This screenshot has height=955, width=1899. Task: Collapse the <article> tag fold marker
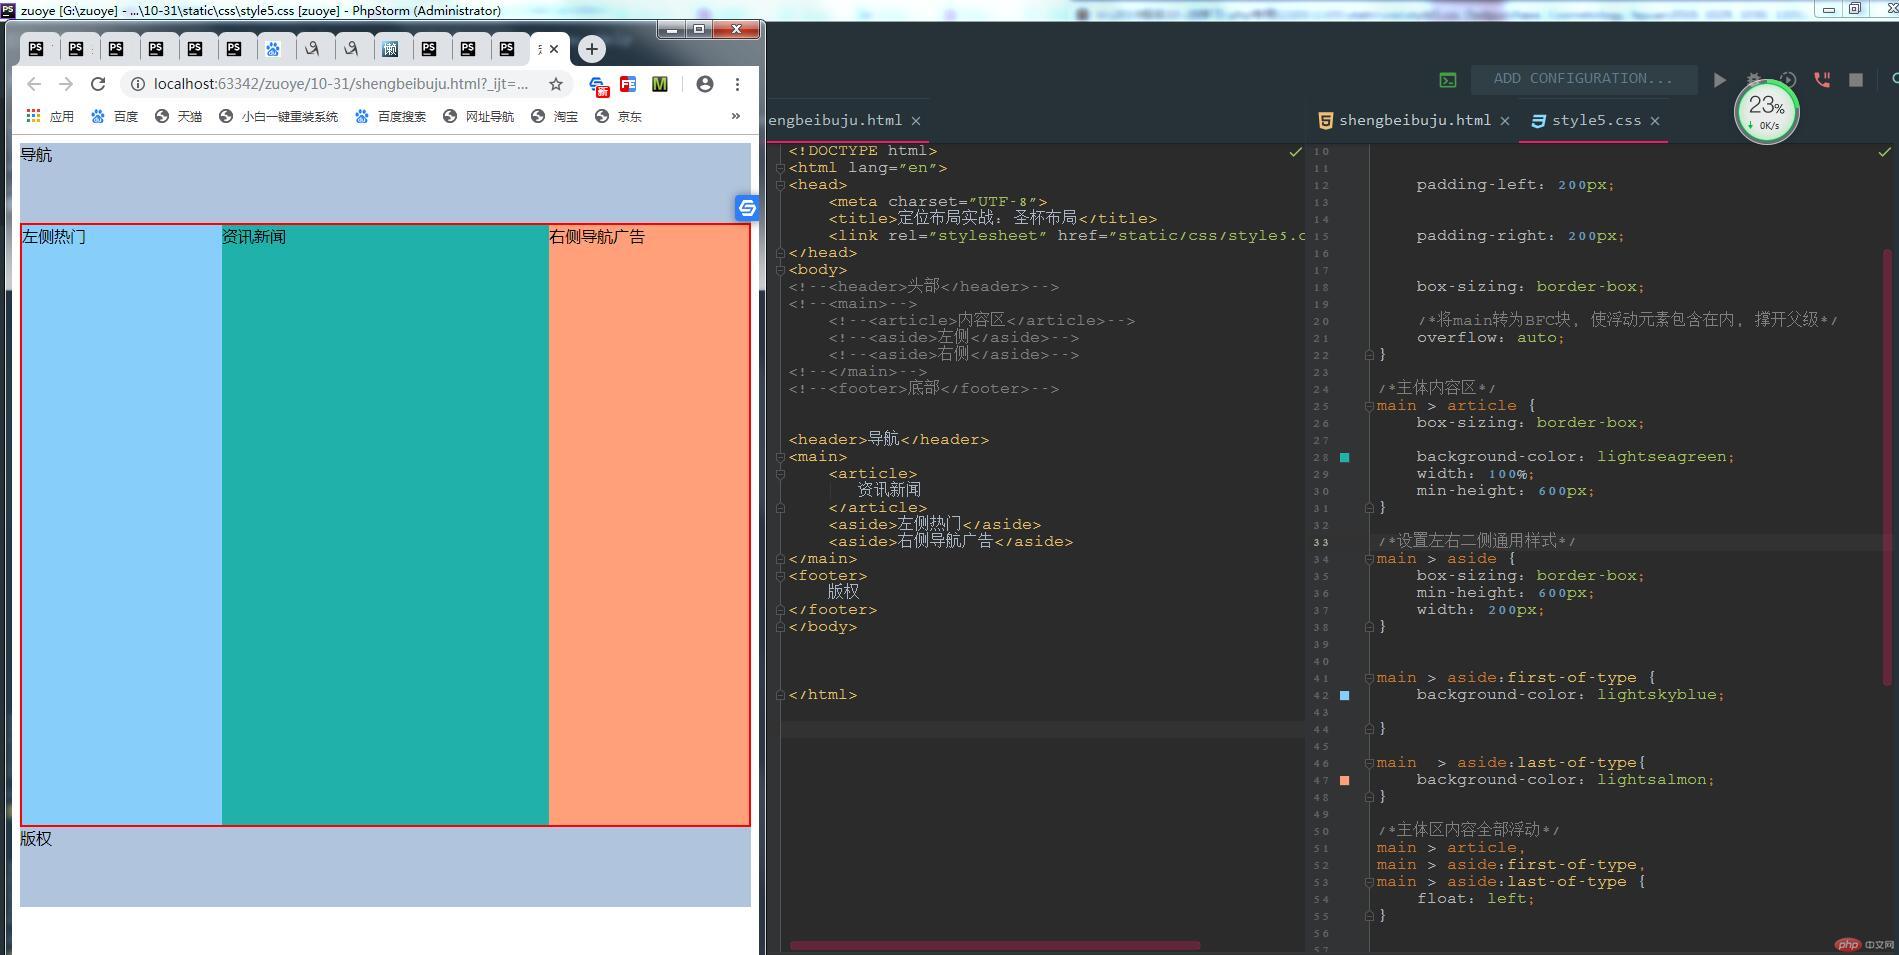pos(781,474)
